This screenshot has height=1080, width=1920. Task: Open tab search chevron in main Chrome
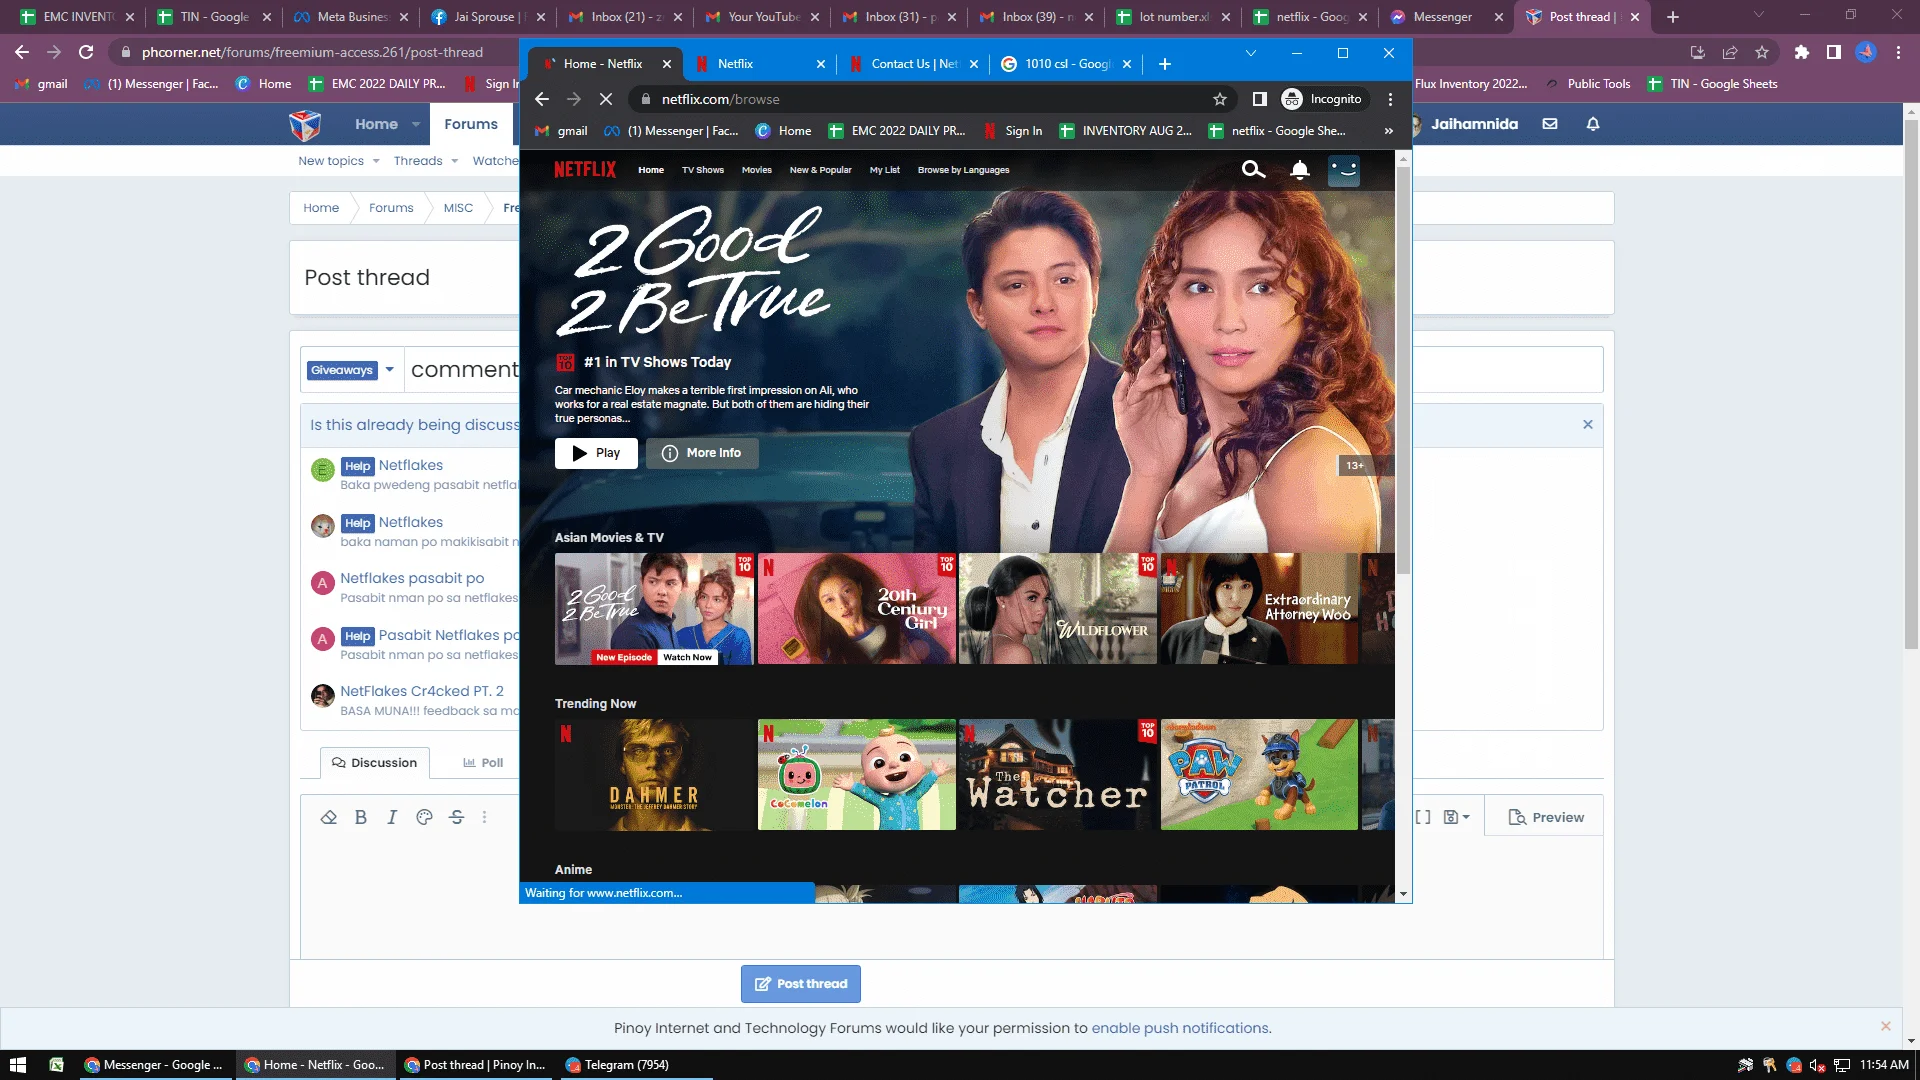click(1759, 15)
